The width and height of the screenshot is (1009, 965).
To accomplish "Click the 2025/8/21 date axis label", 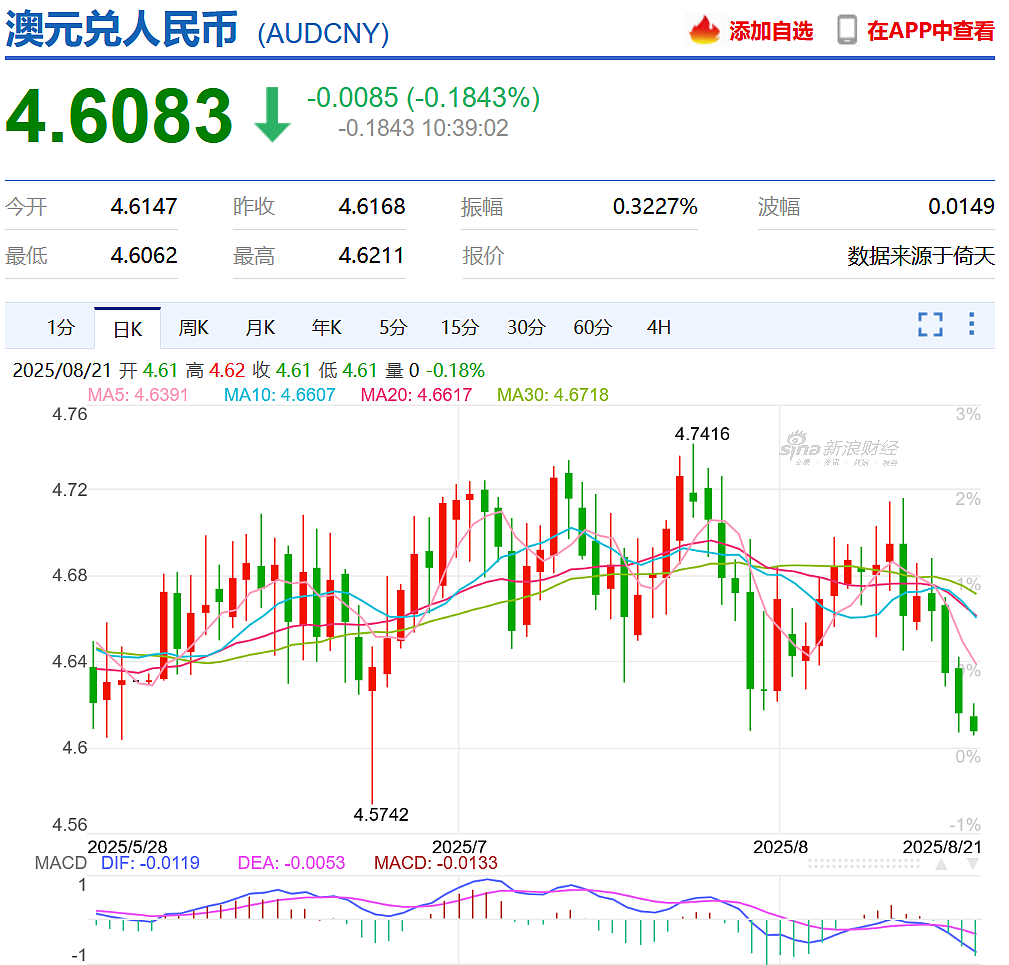I will click(x=942, y=847).
